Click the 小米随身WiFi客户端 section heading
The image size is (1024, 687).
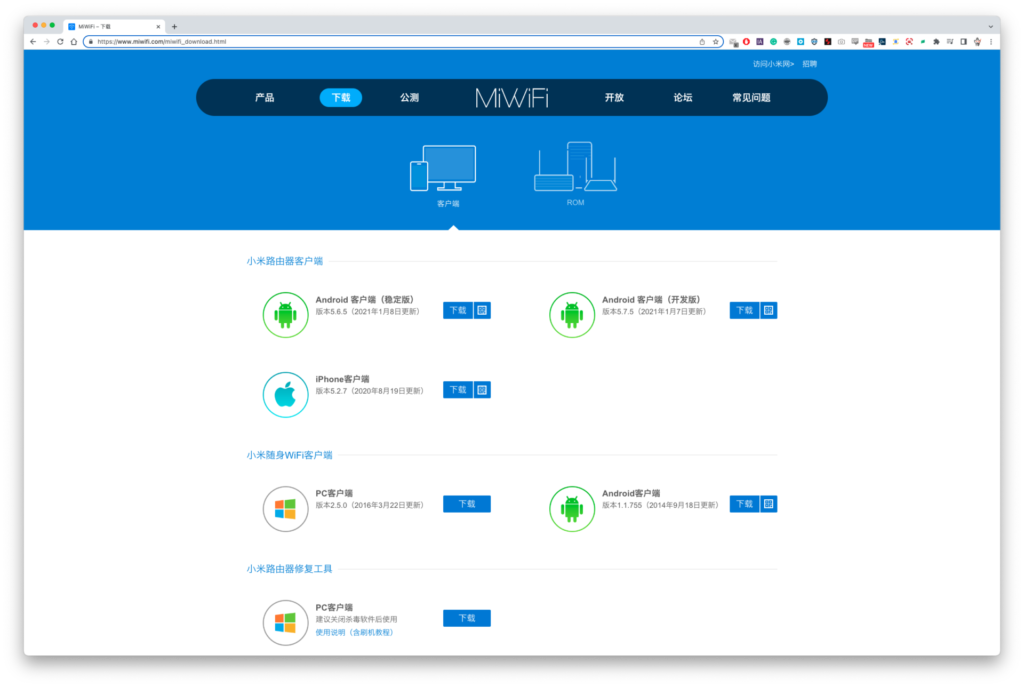pos(289,455)
